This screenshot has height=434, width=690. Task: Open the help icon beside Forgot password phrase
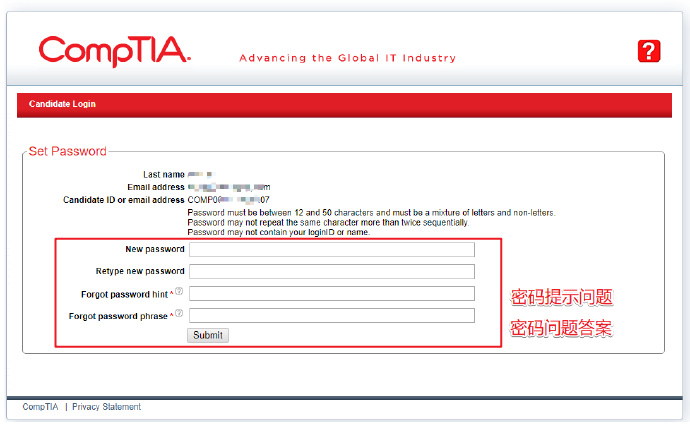point(179,313)
